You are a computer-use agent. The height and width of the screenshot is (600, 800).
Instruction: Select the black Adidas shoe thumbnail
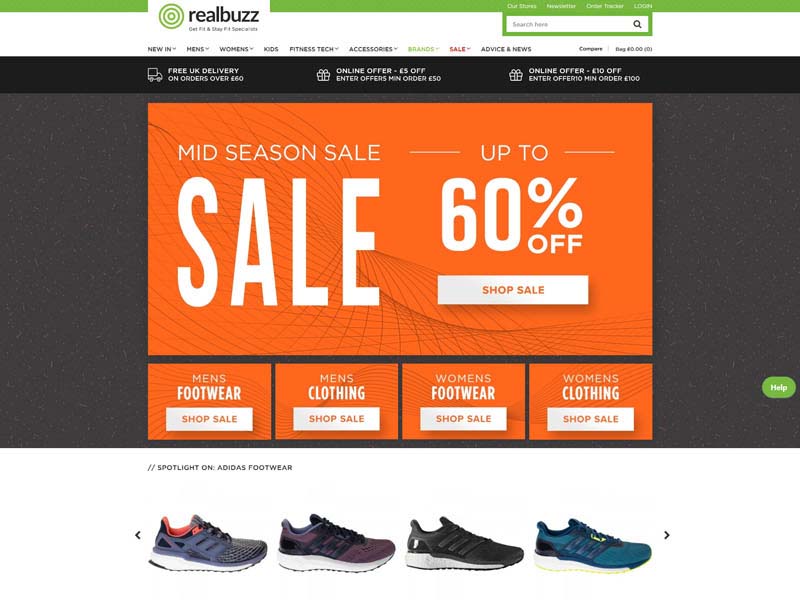[464, 543]
